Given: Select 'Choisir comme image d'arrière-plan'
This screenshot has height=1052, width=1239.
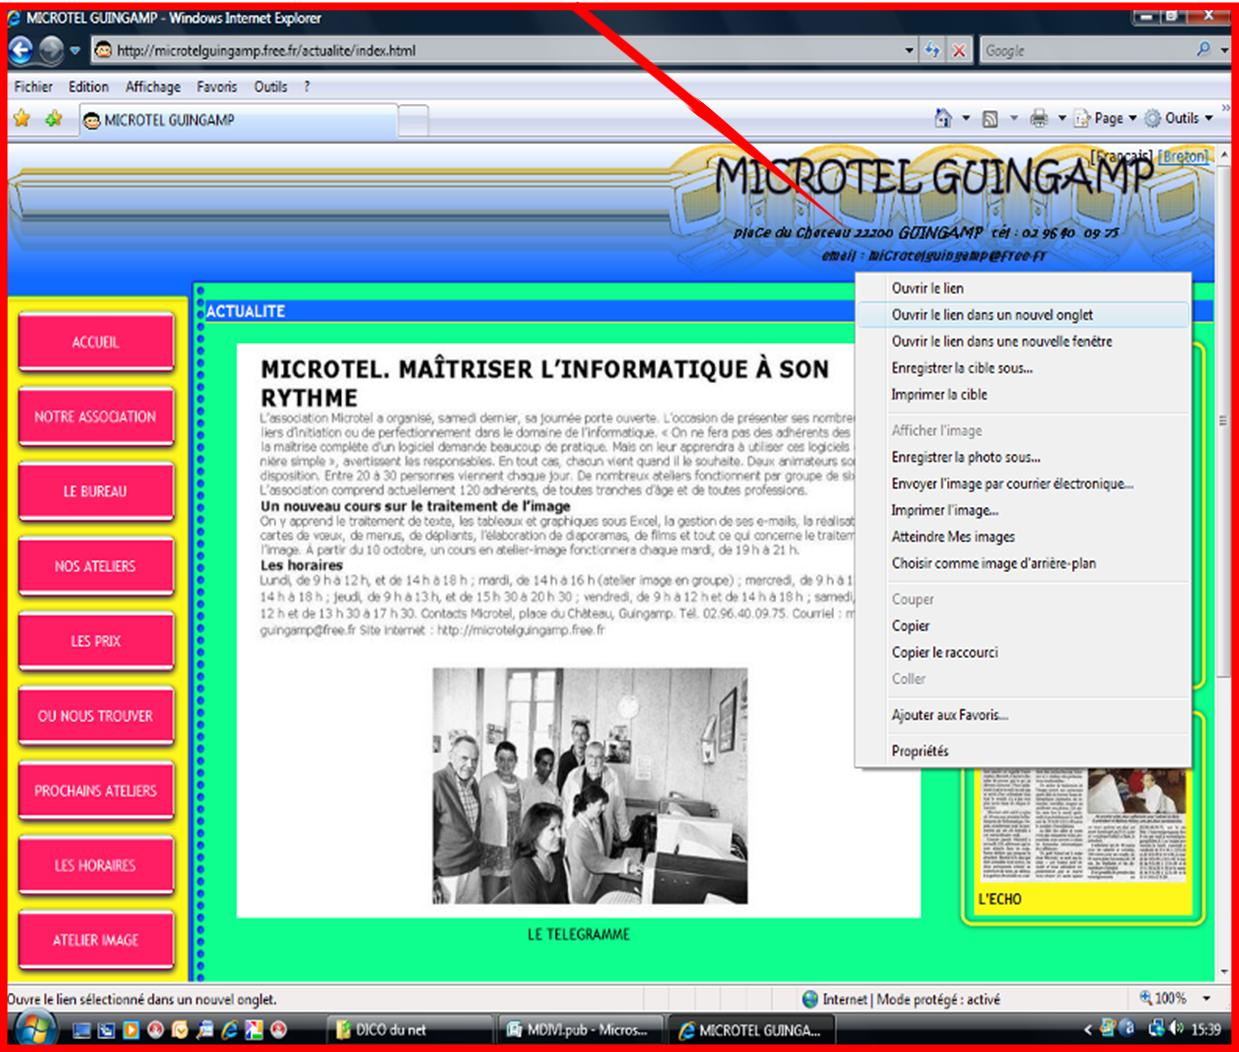Looking at the screenshot, I should pyautogui.click(x=1023, y=563).
